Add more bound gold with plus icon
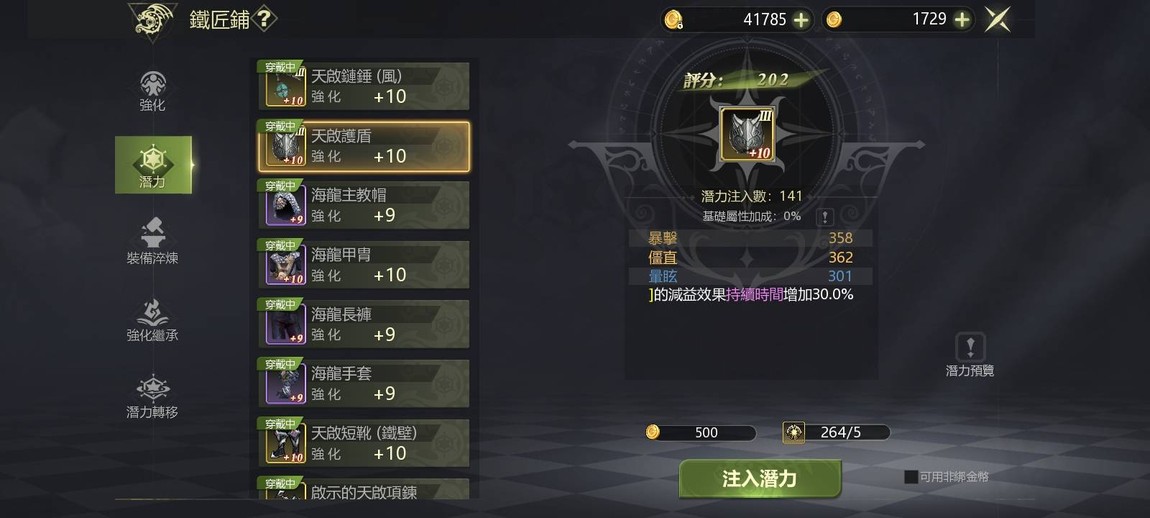This screenshot has width=1150, height=518. (x=801, y=20)
